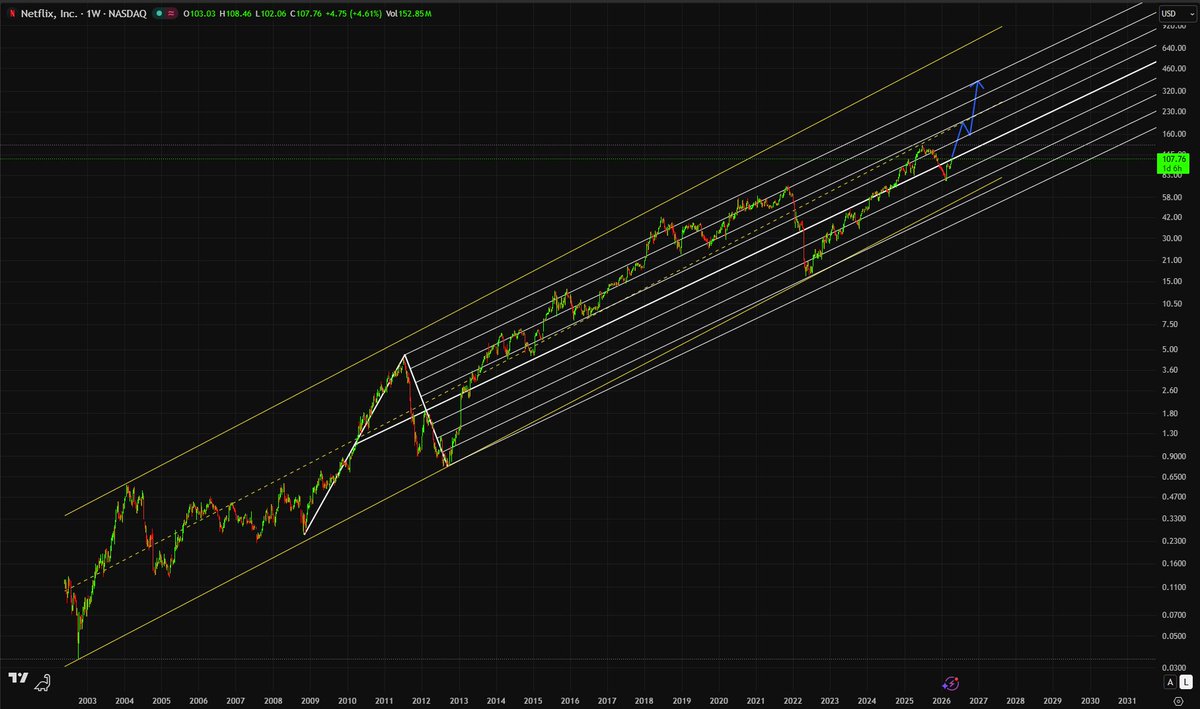The height and width of the screenshot is (709, 1200).
Task: Click the 2003 label on the time axis
Action: tap(86, 702)
